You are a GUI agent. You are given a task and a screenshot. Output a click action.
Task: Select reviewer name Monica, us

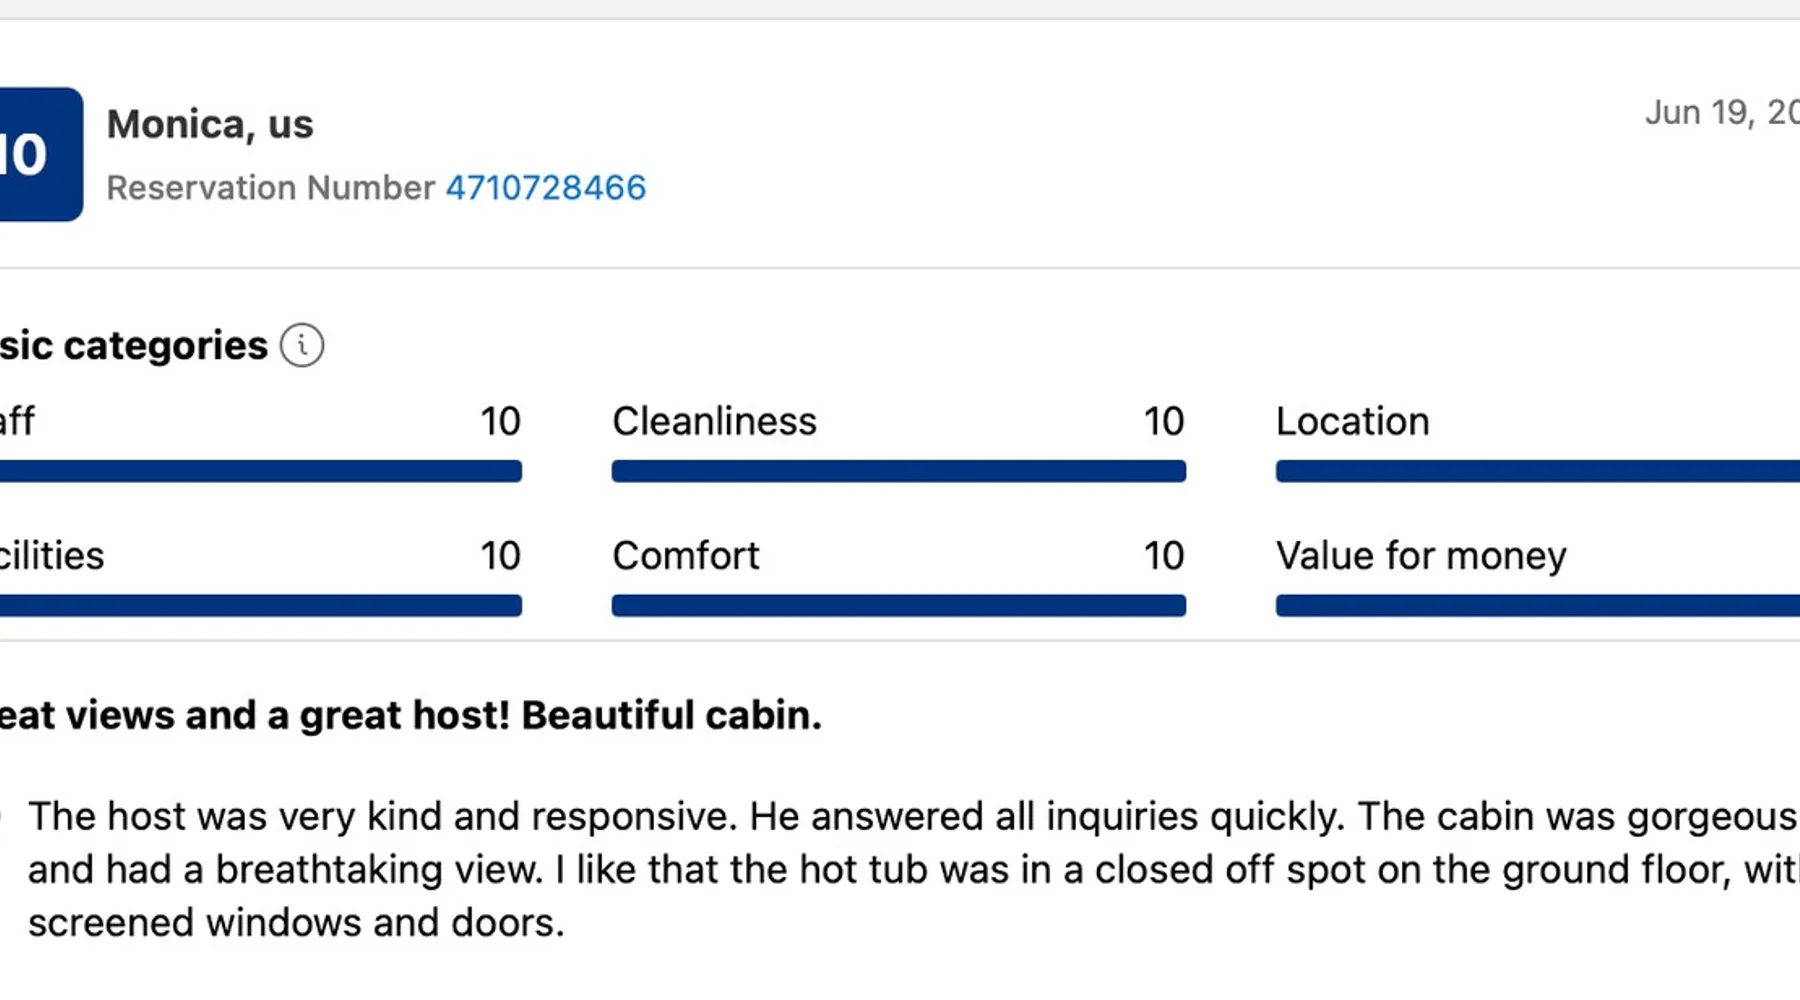click(x=210, y=125)
